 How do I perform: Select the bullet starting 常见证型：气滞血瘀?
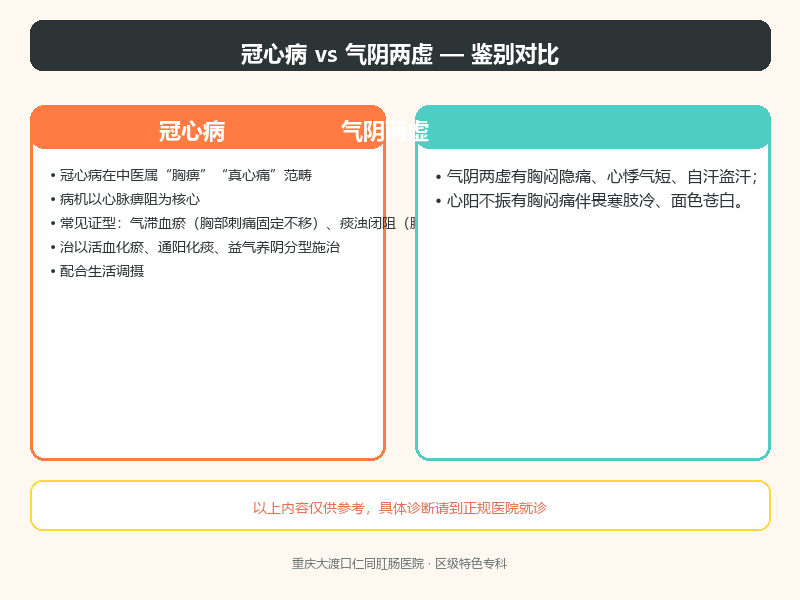[x=234, y=223]
